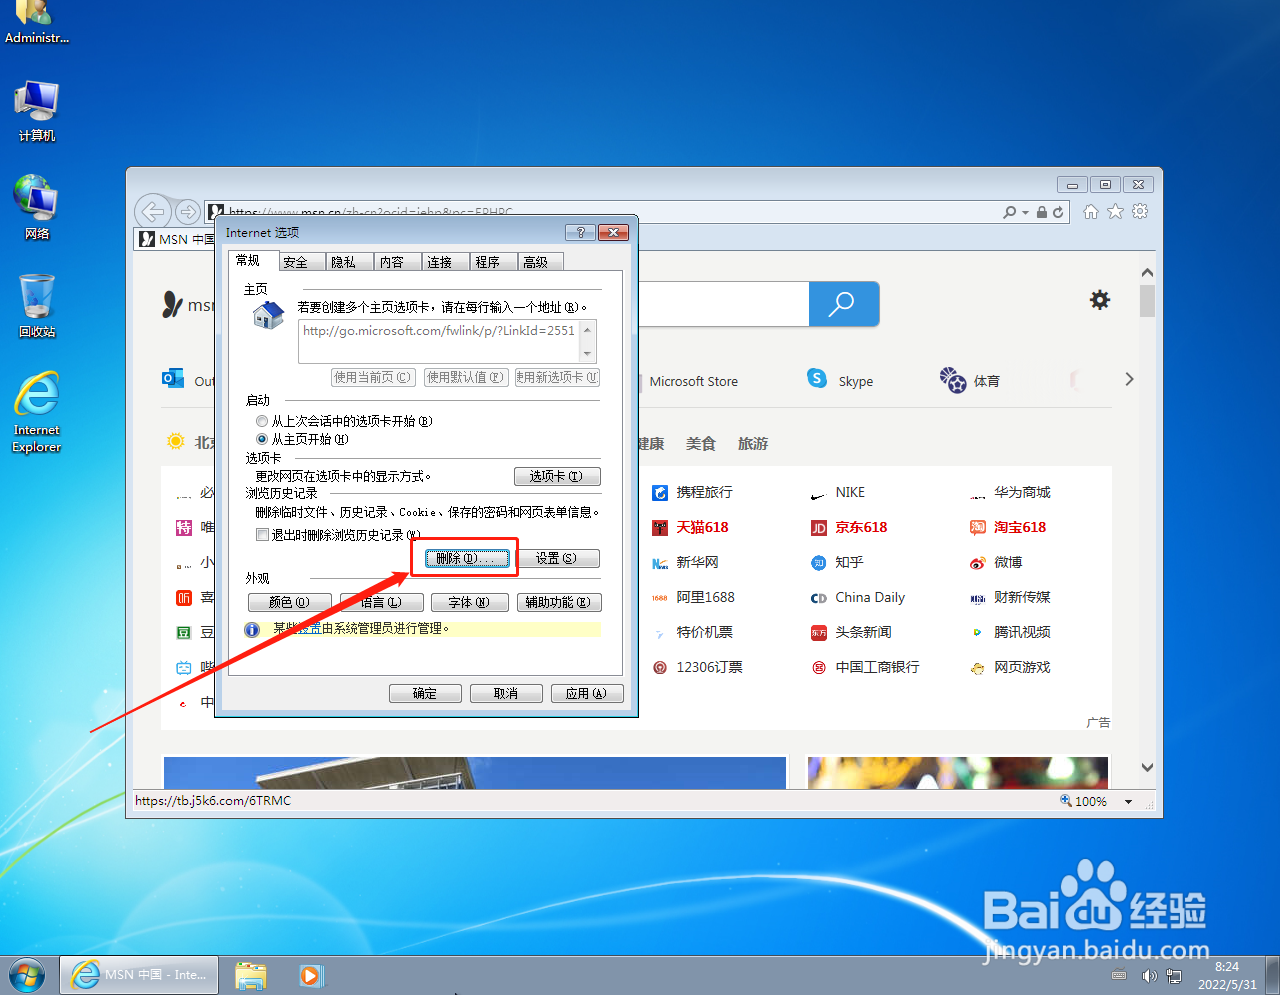
Task: Click the 字体 button
Action: point(469,602)
